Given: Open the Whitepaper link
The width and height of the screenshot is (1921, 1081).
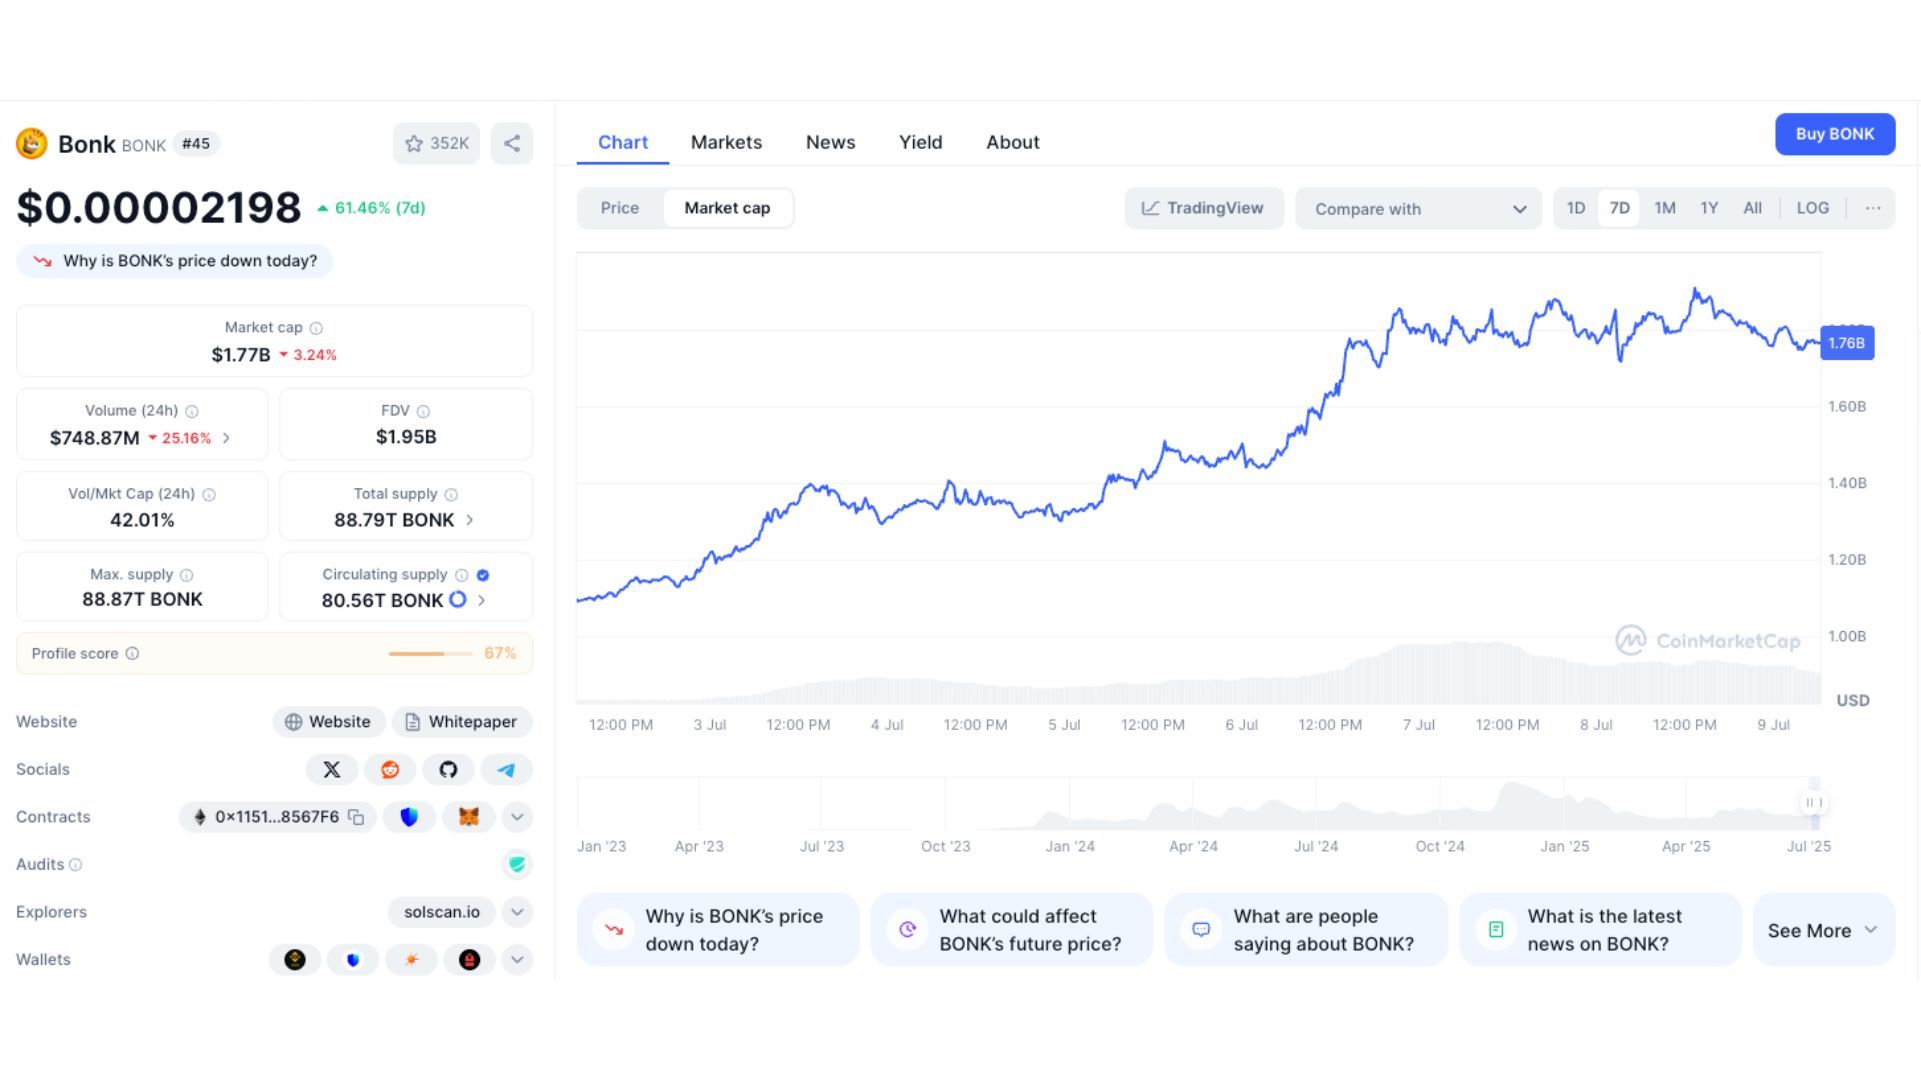Looking at the screenshot, I should pyautogui.click(x=462, y=722).
